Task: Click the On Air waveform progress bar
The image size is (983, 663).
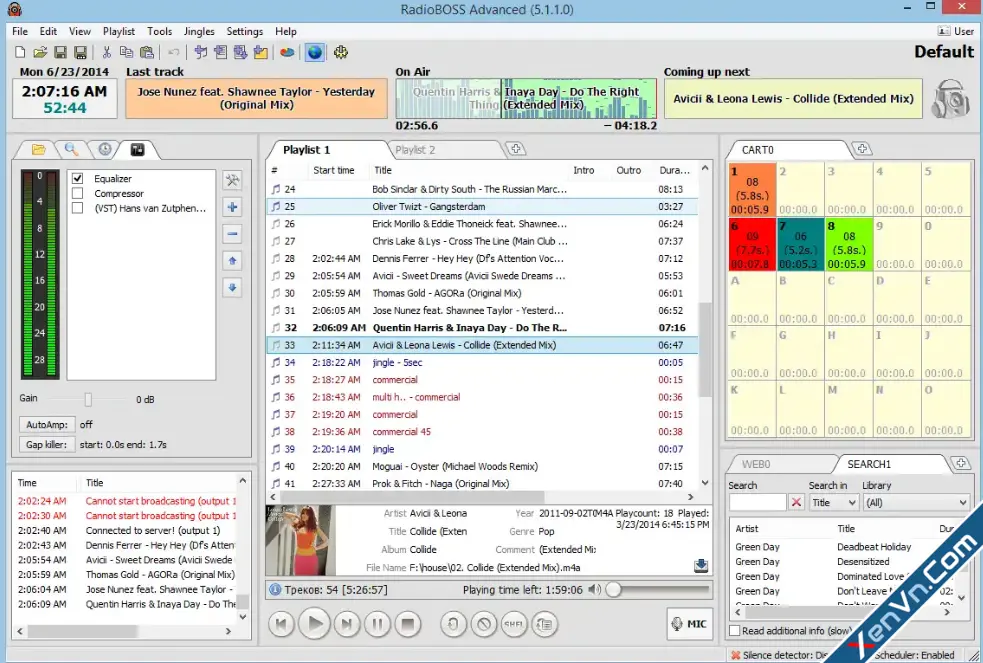Action: (x=526, y=98)
